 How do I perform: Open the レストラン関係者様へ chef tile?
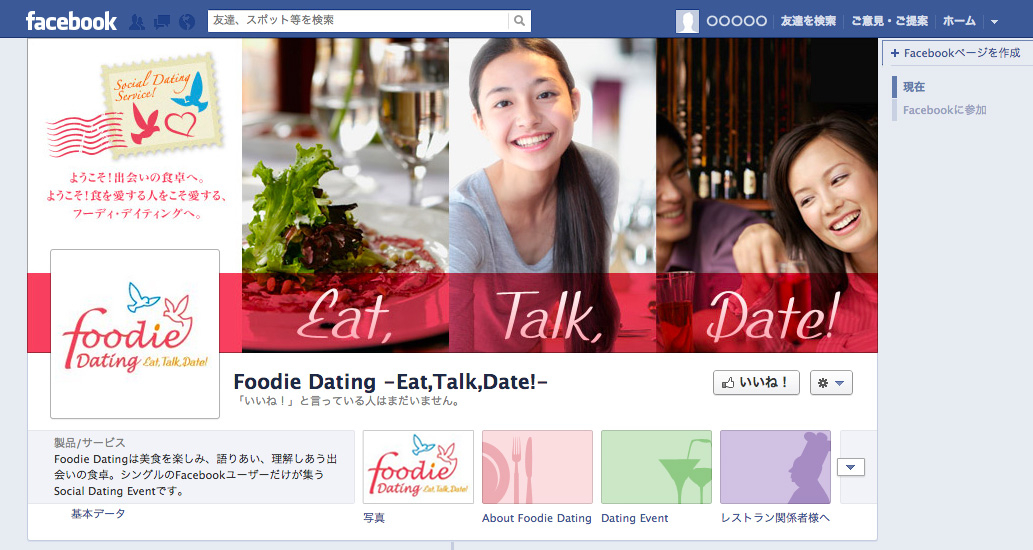[x=775, y=467]
